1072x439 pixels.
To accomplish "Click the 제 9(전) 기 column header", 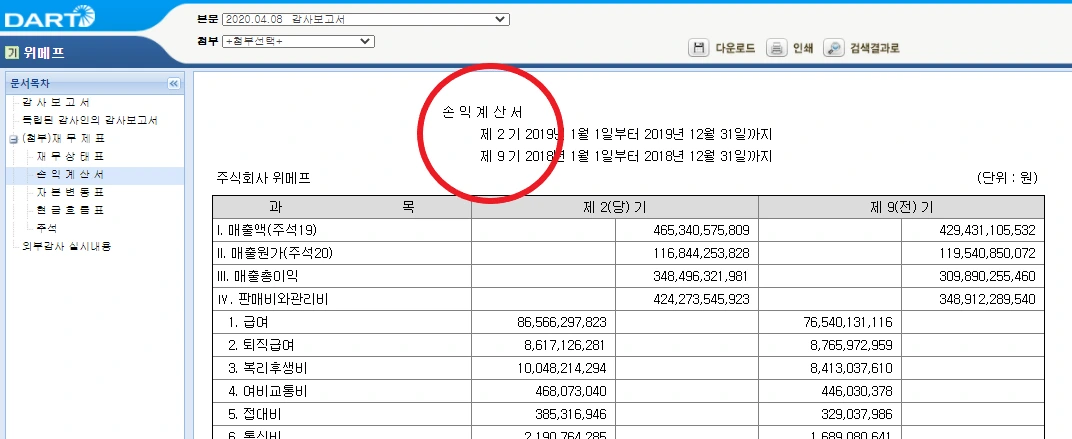I will tap(901, 207).
